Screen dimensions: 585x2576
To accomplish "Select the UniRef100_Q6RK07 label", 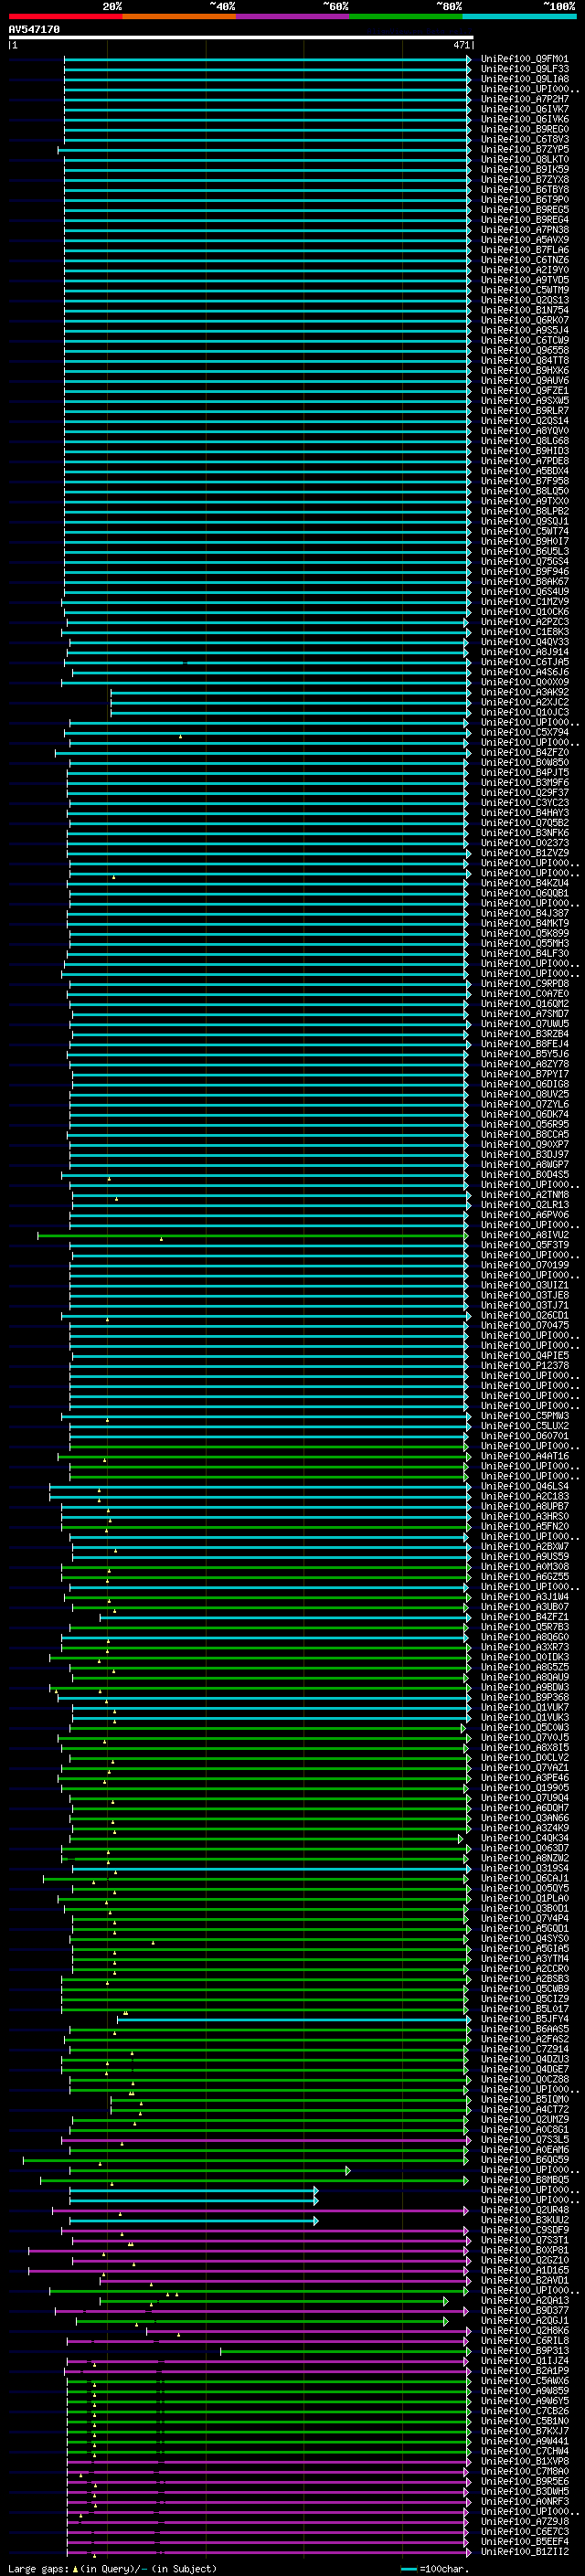I will 524,320.
